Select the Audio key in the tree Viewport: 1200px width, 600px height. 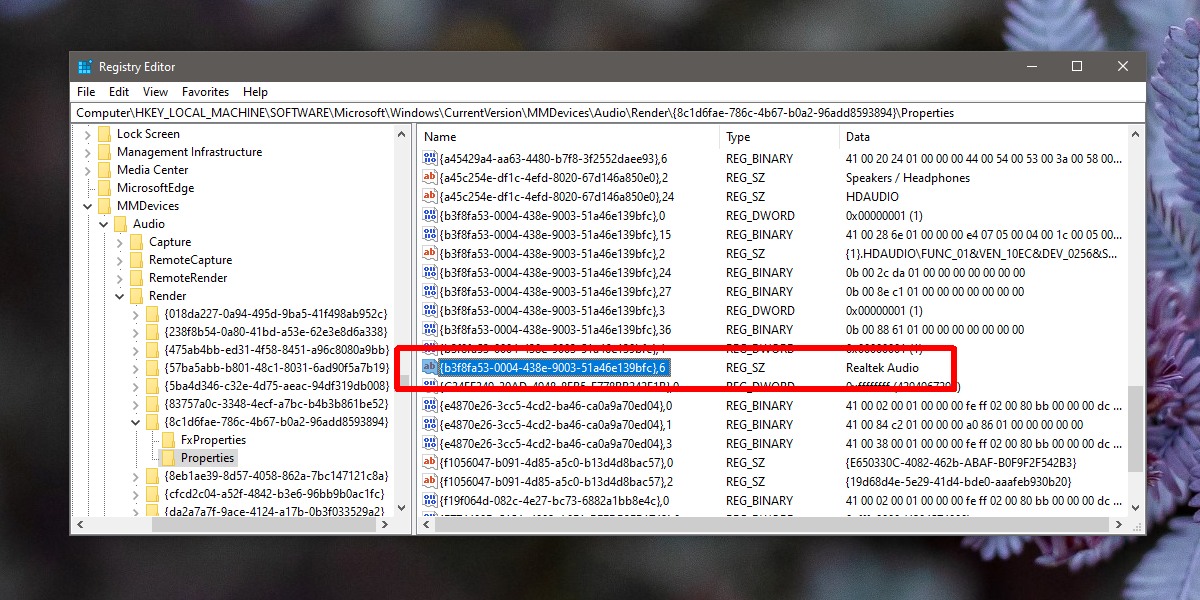(149, 224)
